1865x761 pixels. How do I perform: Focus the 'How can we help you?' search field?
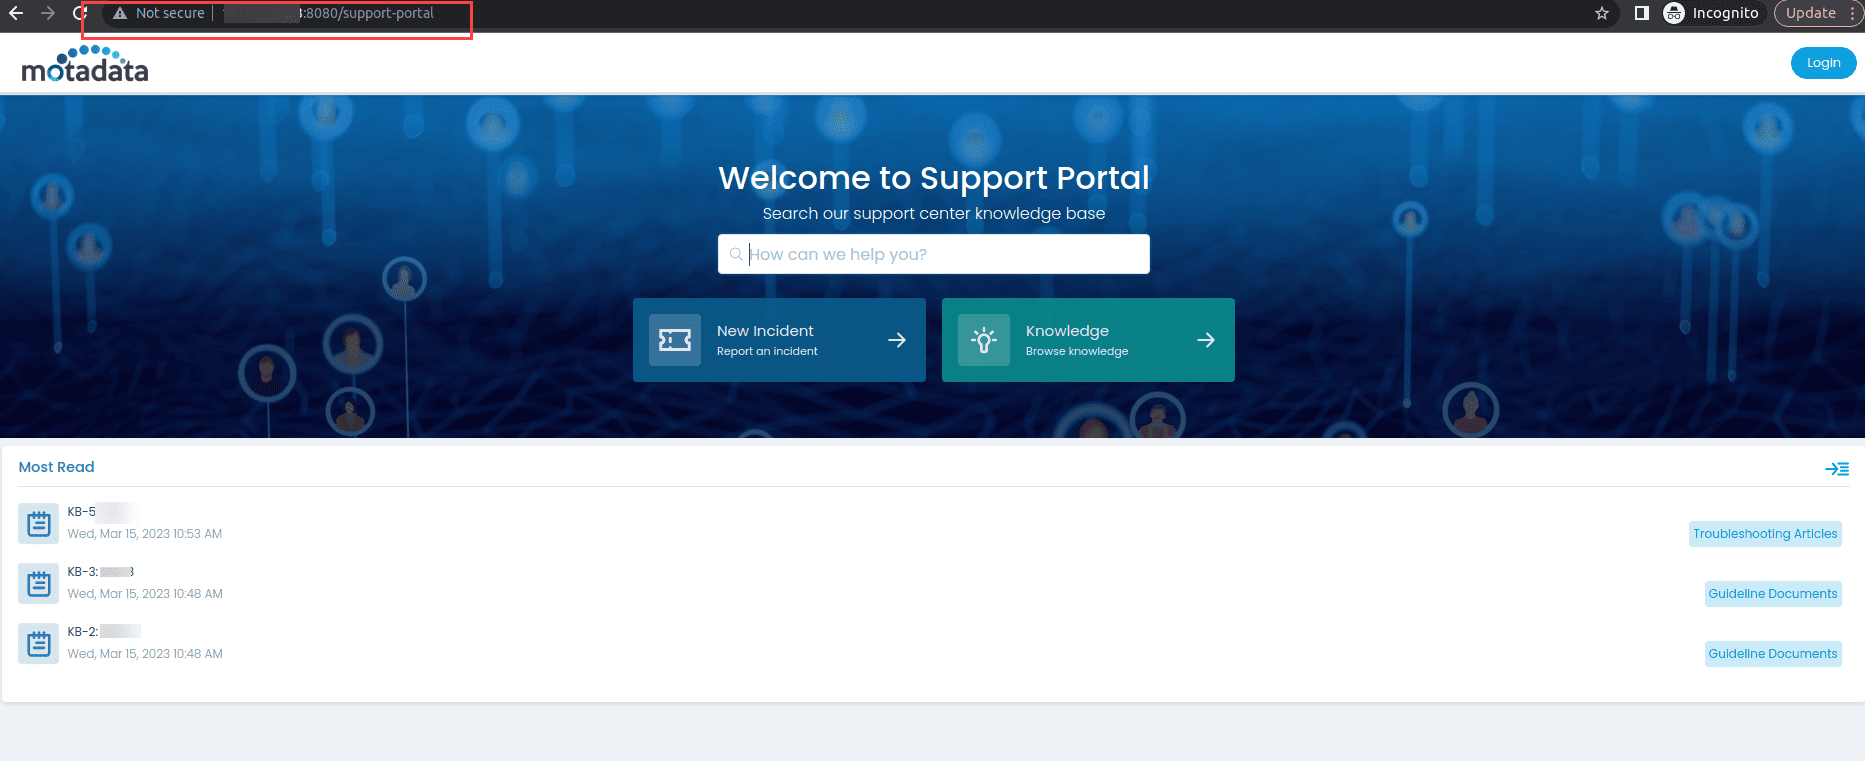934,254
